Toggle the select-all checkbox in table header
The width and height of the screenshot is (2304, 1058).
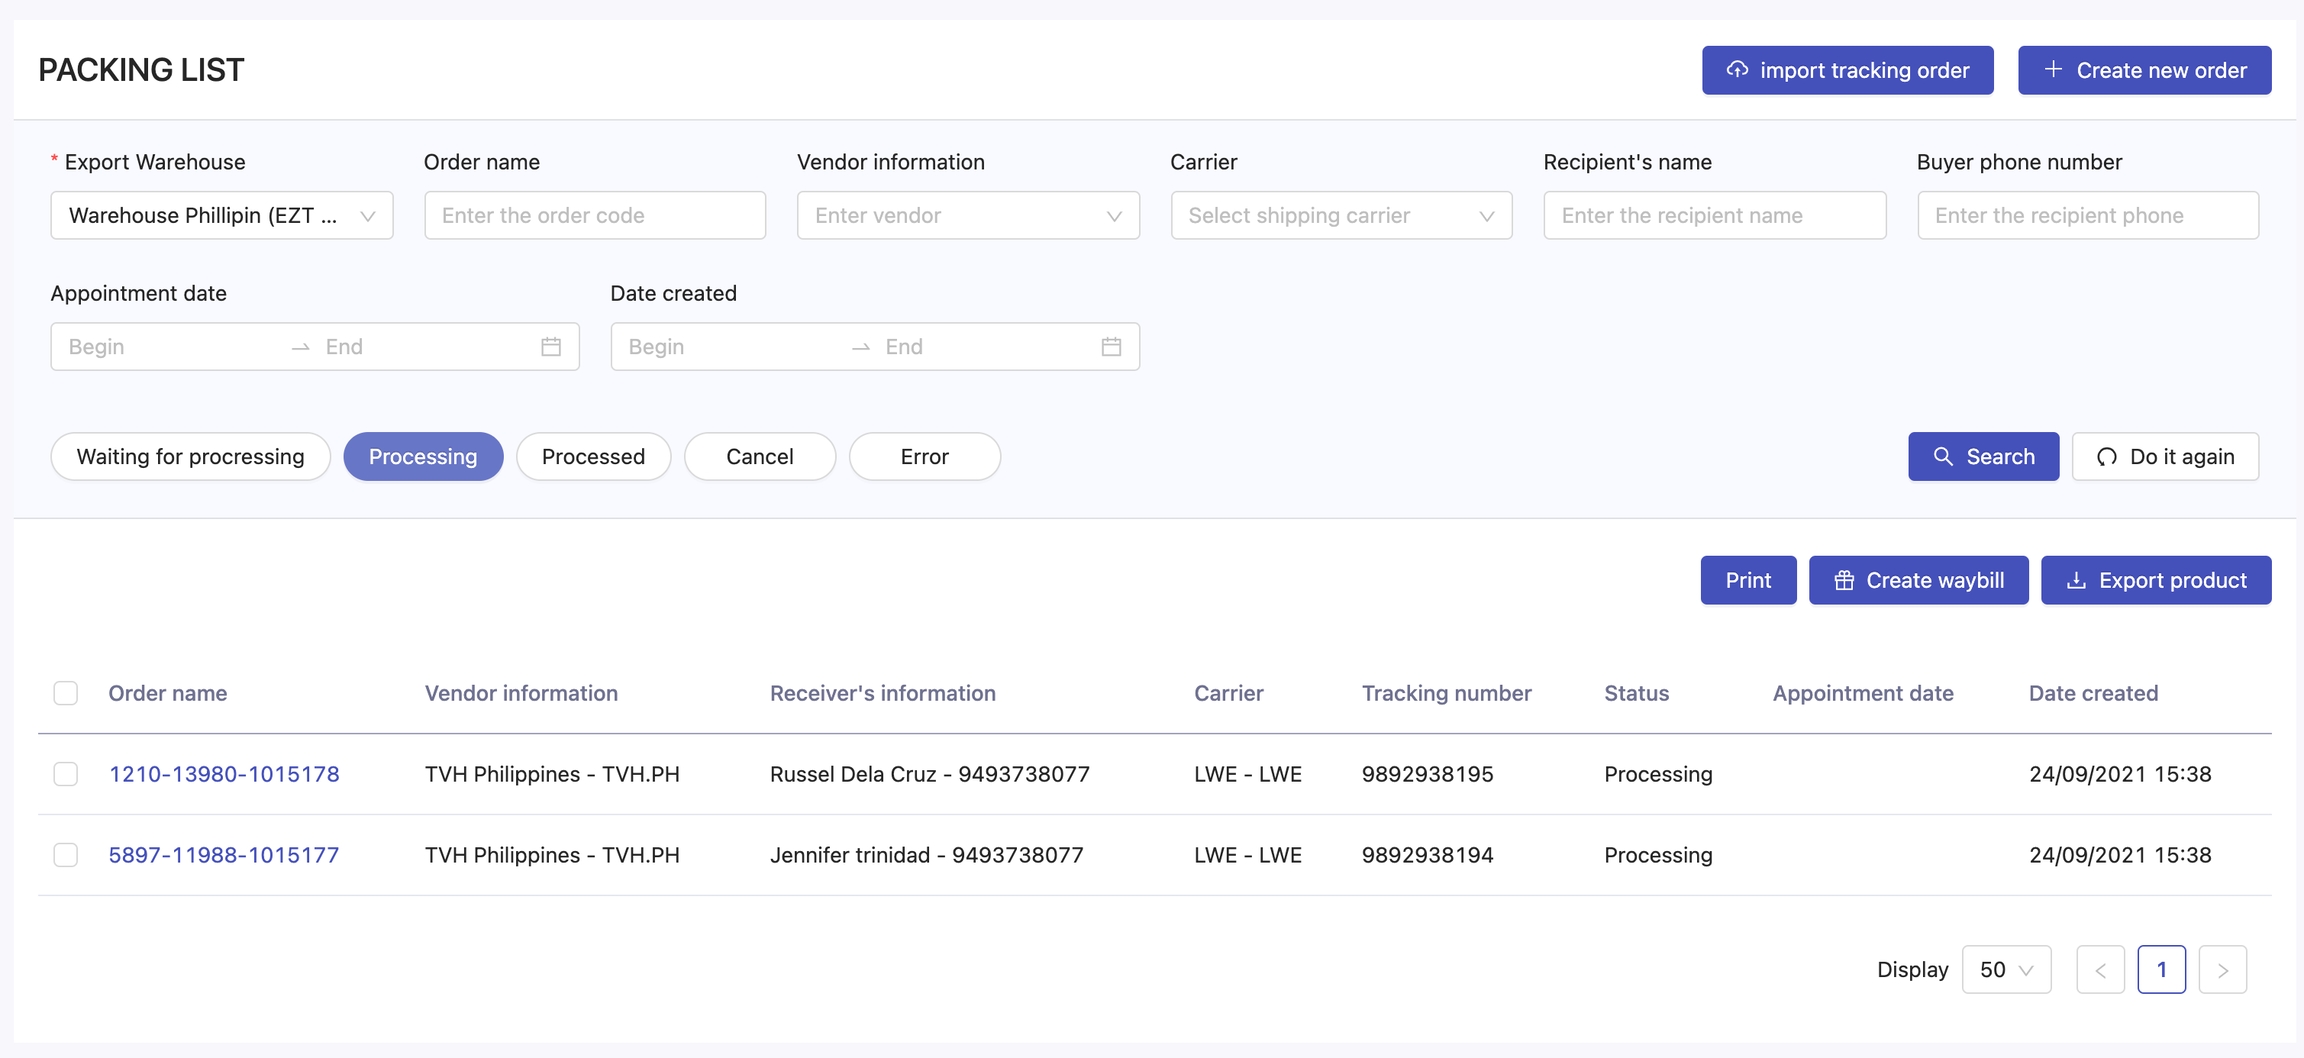click(66, 693)
